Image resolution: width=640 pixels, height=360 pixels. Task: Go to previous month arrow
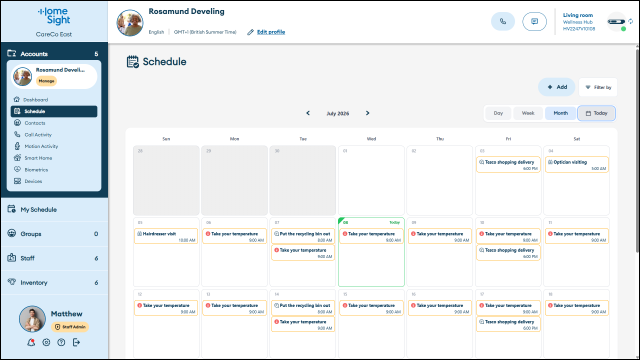click(308, 113)
